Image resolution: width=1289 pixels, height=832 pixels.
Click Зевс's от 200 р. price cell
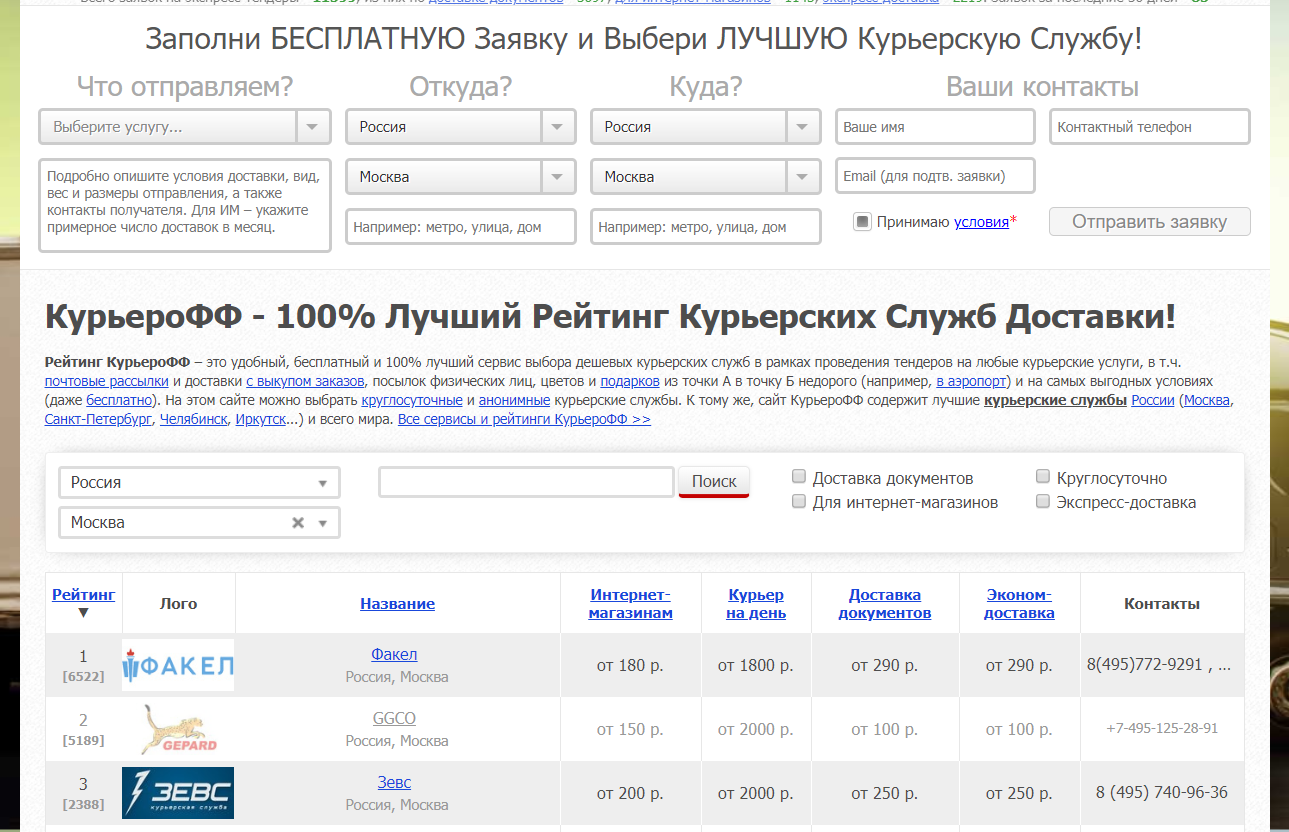pyautogui.click(x=630, y=793)
